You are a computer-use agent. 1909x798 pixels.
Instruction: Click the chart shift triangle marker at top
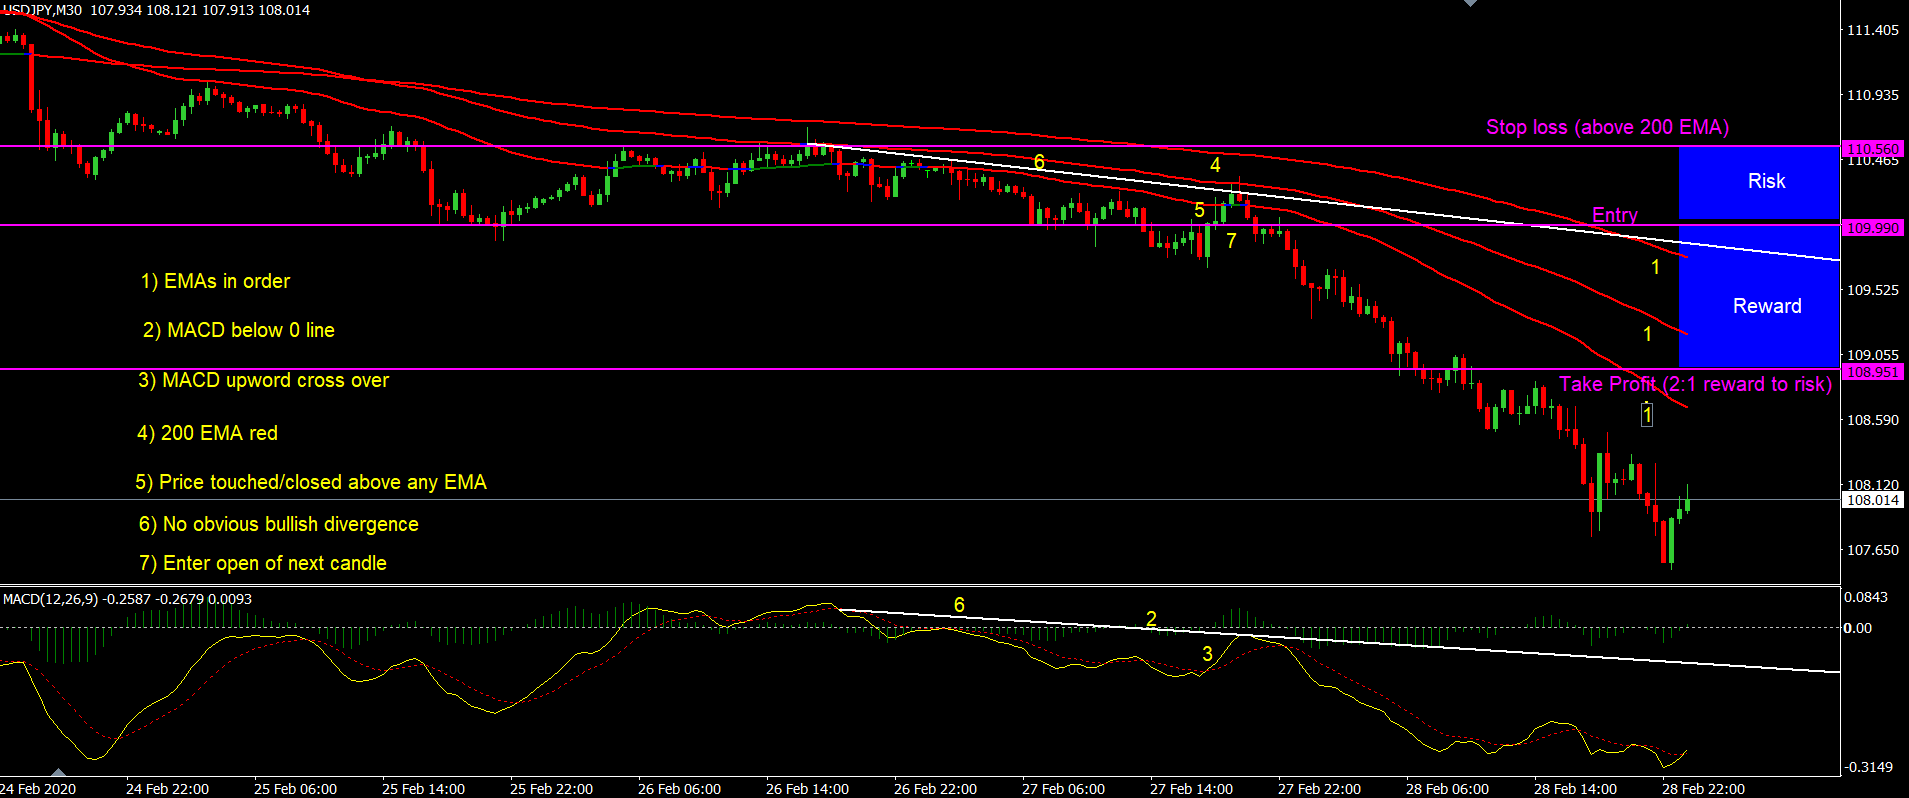tap(1470, 3)
